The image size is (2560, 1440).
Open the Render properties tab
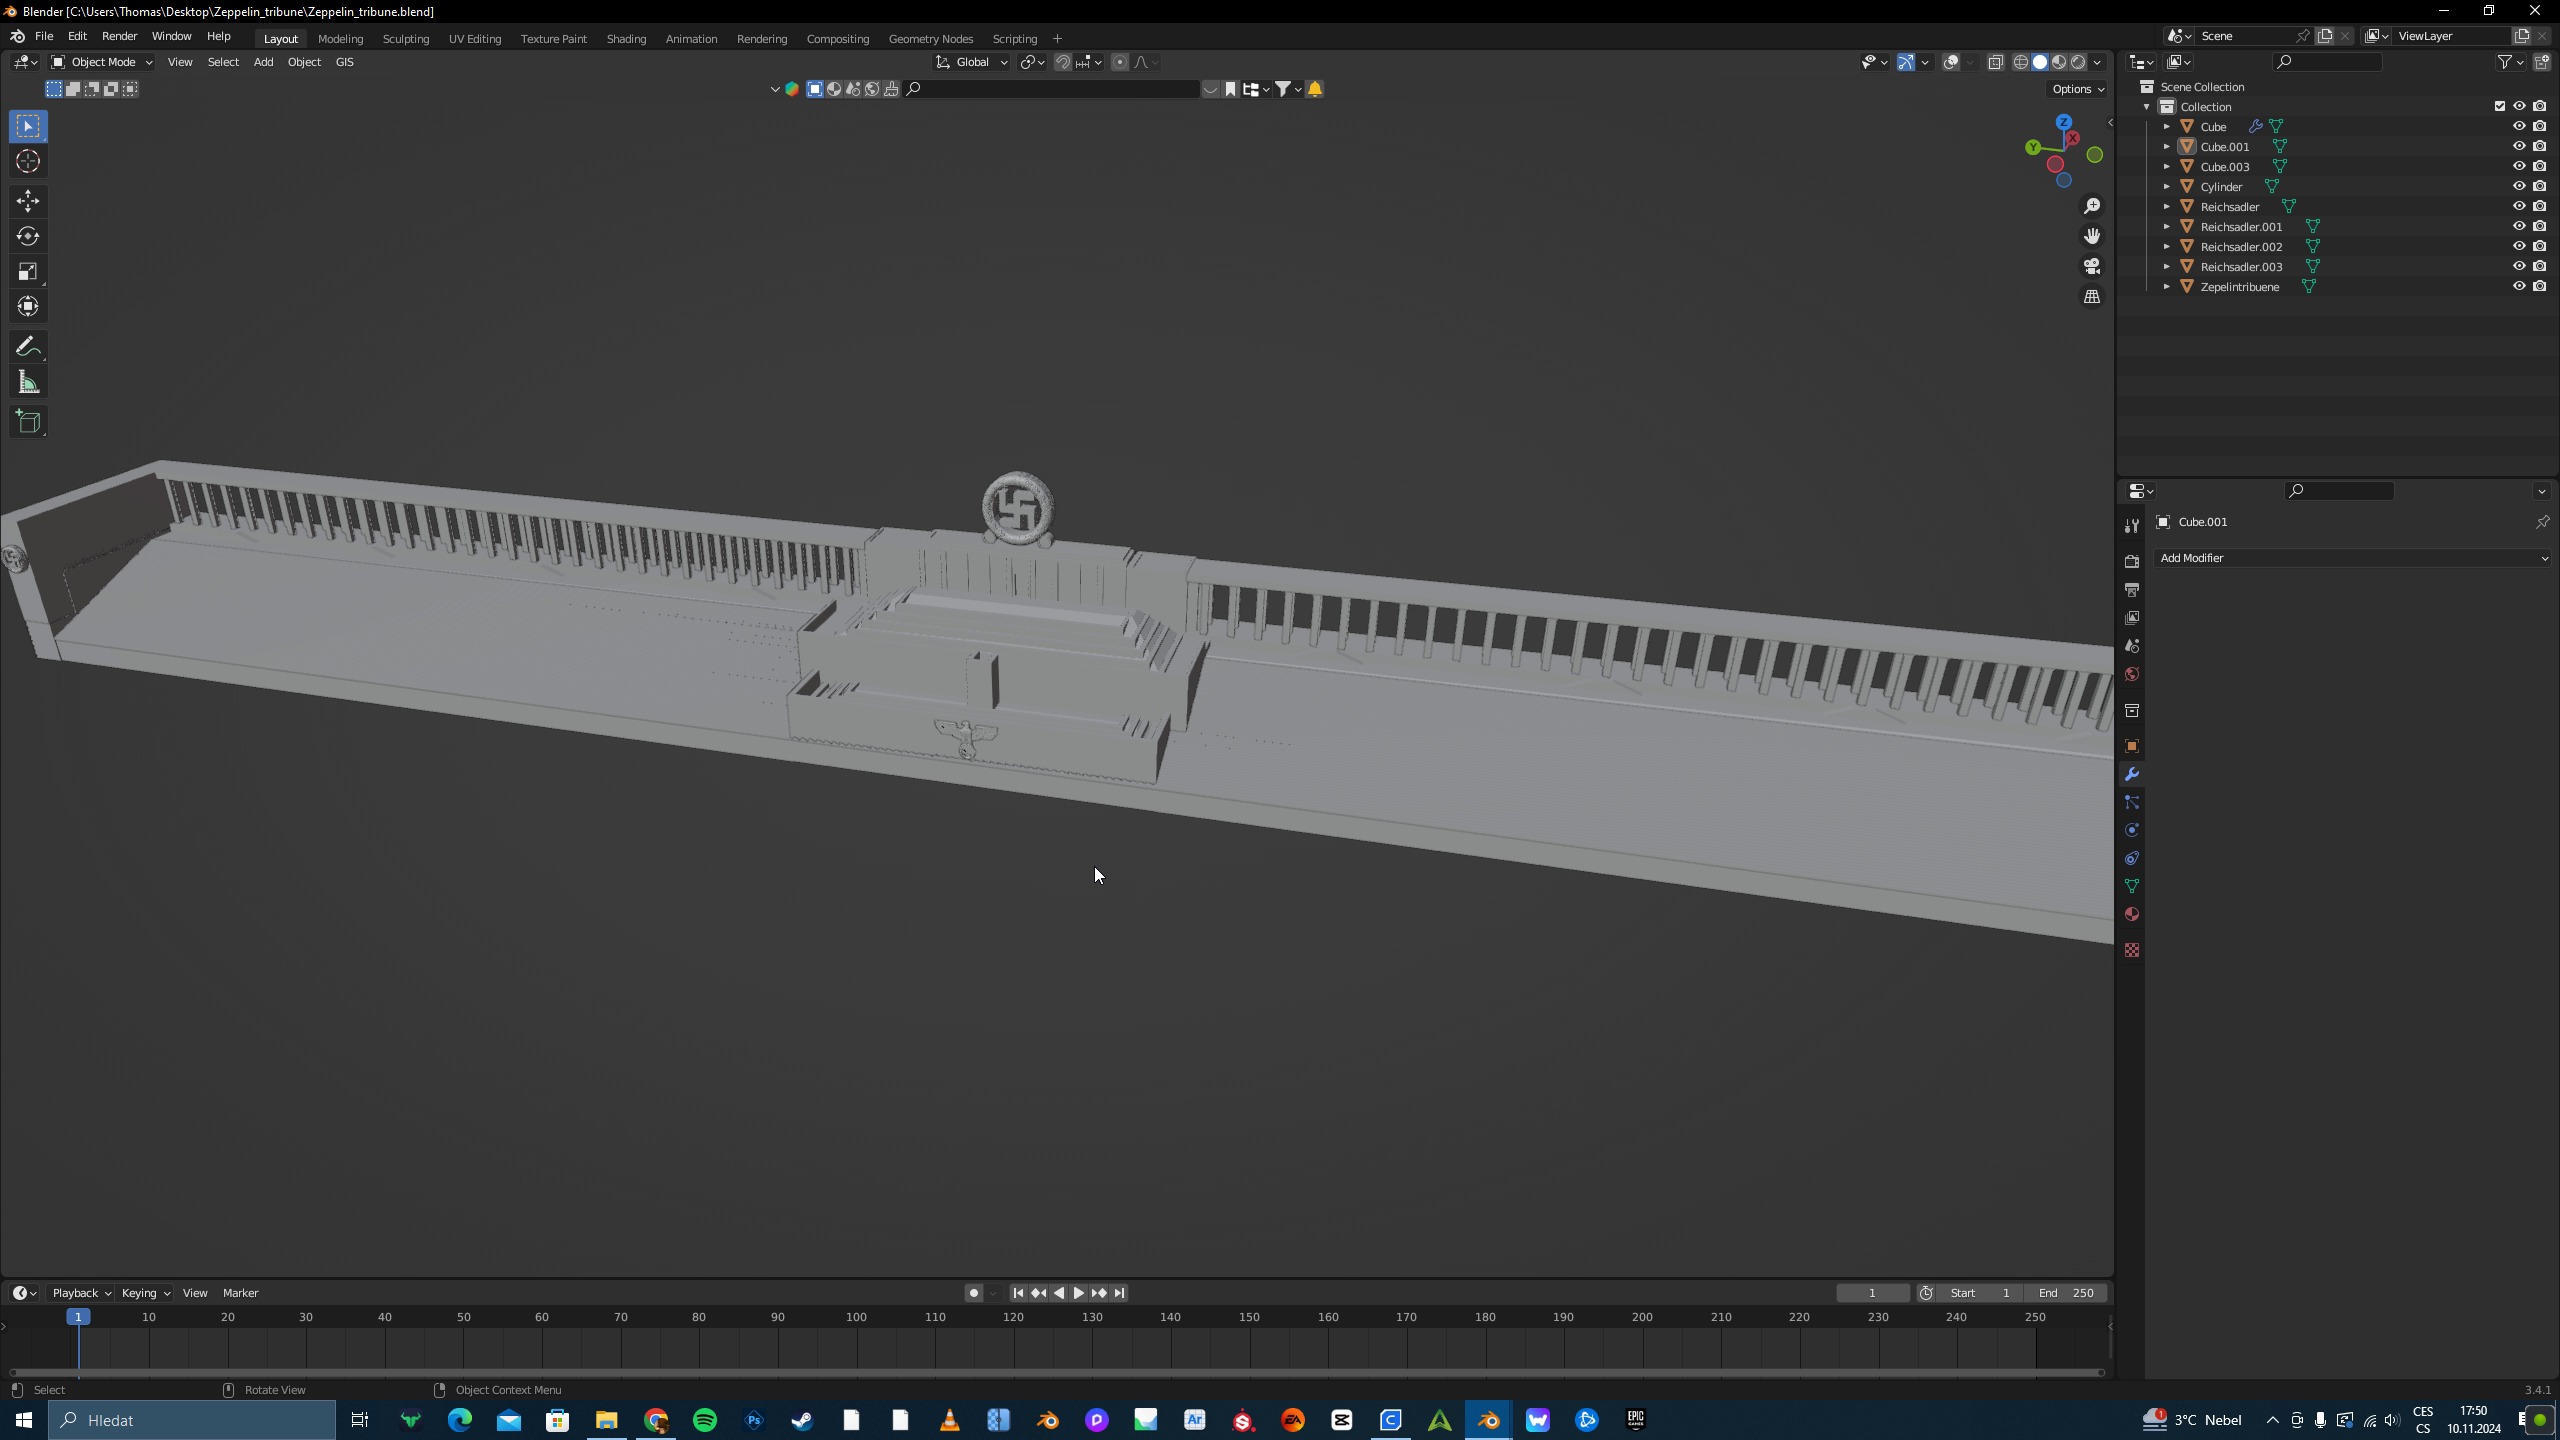[2132, 561]
